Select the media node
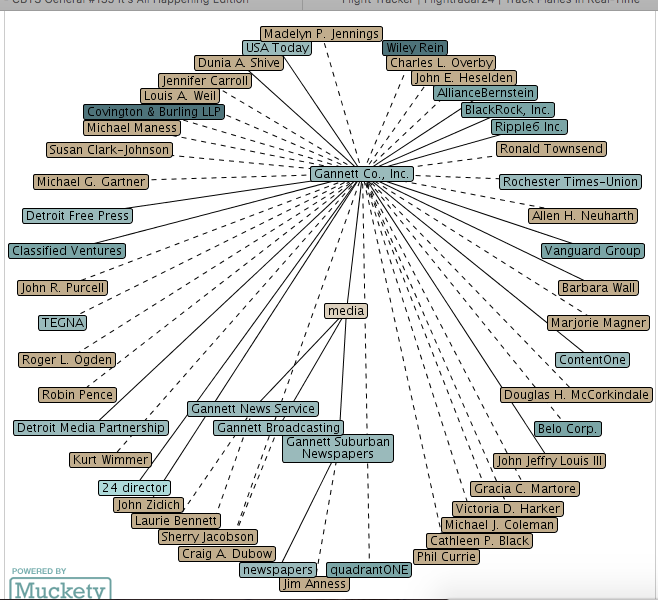 (346, 311)
